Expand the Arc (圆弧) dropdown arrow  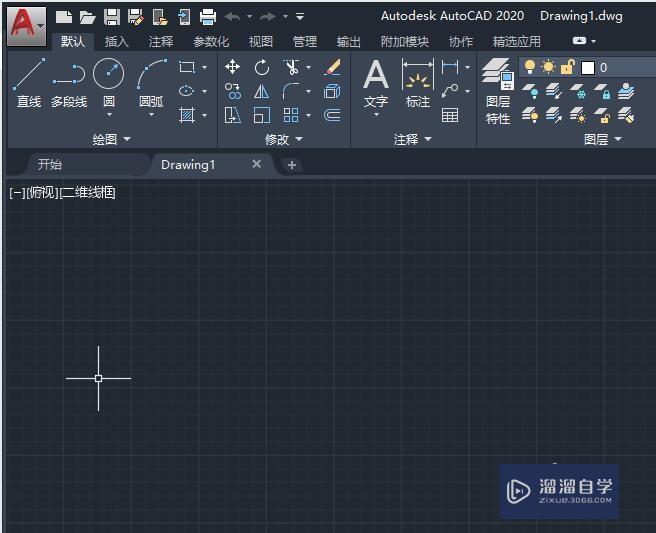point(151,114)
